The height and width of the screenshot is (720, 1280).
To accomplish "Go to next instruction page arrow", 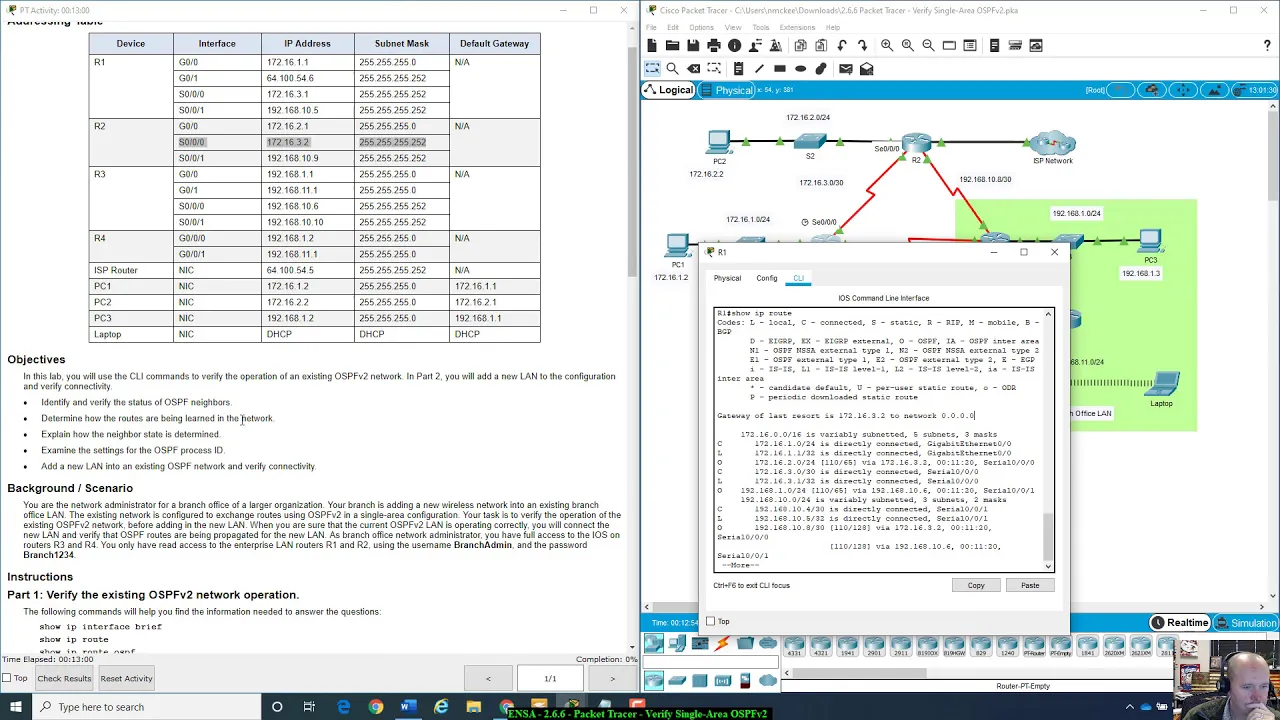I will [612, 678].
